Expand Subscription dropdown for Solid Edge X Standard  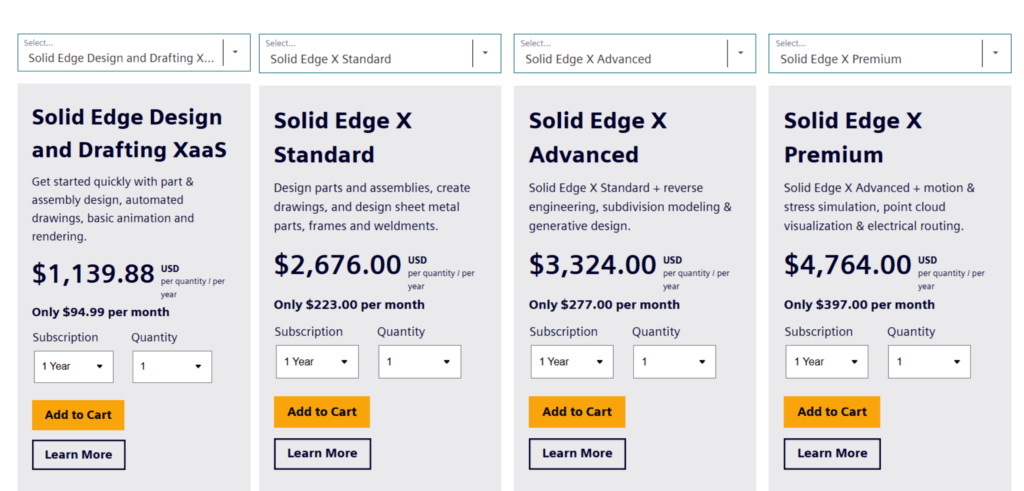coord(317,361)
